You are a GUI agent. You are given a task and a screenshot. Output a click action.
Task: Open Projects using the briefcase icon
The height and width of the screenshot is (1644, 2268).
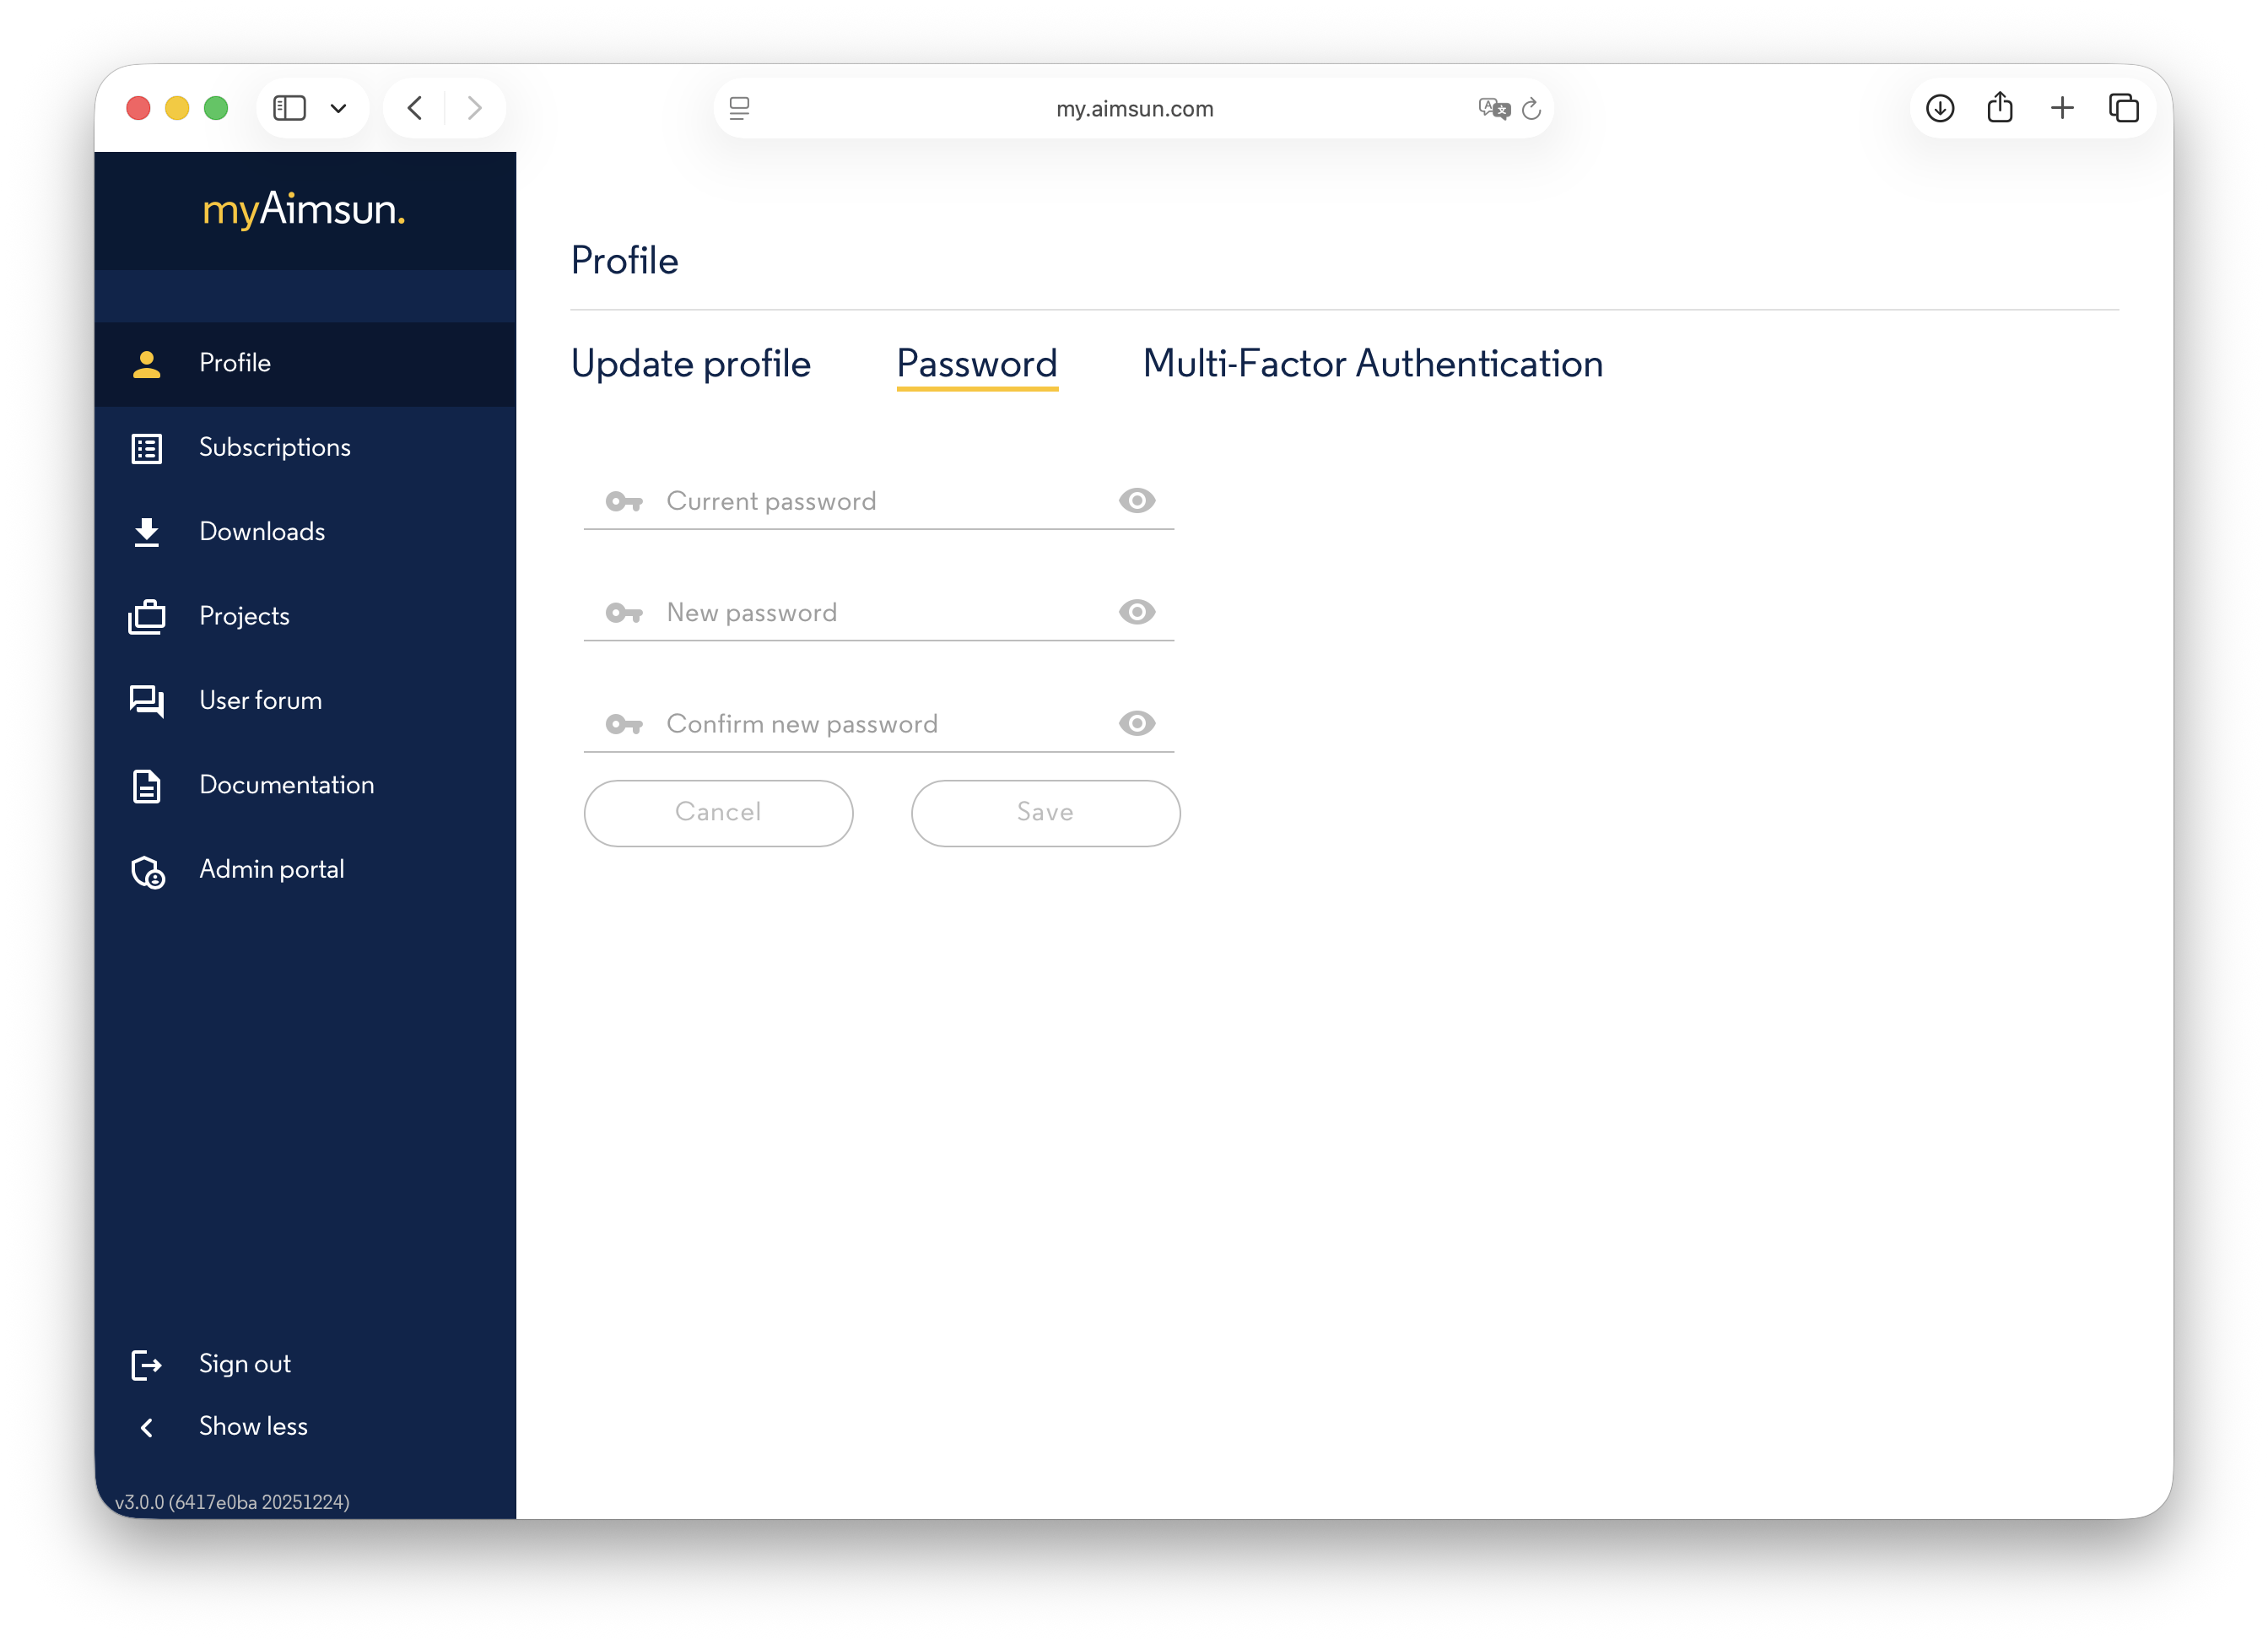click(x=147, y=617)
